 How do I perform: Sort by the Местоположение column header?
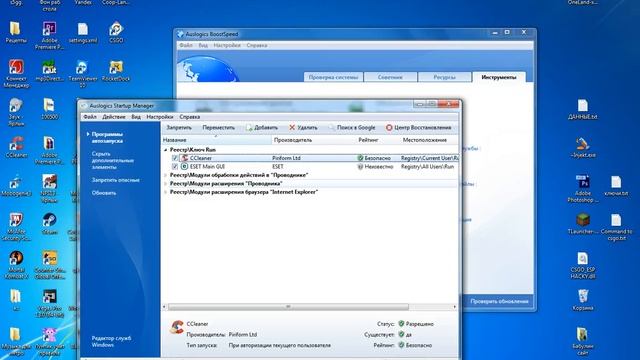coord(429,140)
